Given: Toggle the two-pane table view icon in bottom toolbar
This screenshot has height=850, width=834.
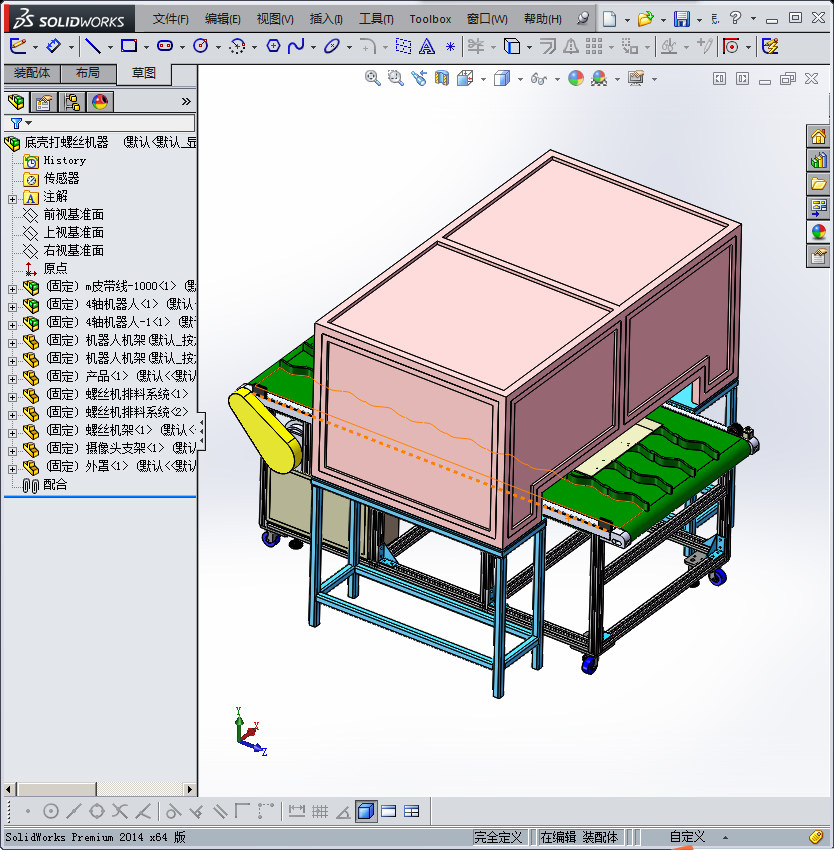Looking at the screenshot, I should click(x=412, y=812).
